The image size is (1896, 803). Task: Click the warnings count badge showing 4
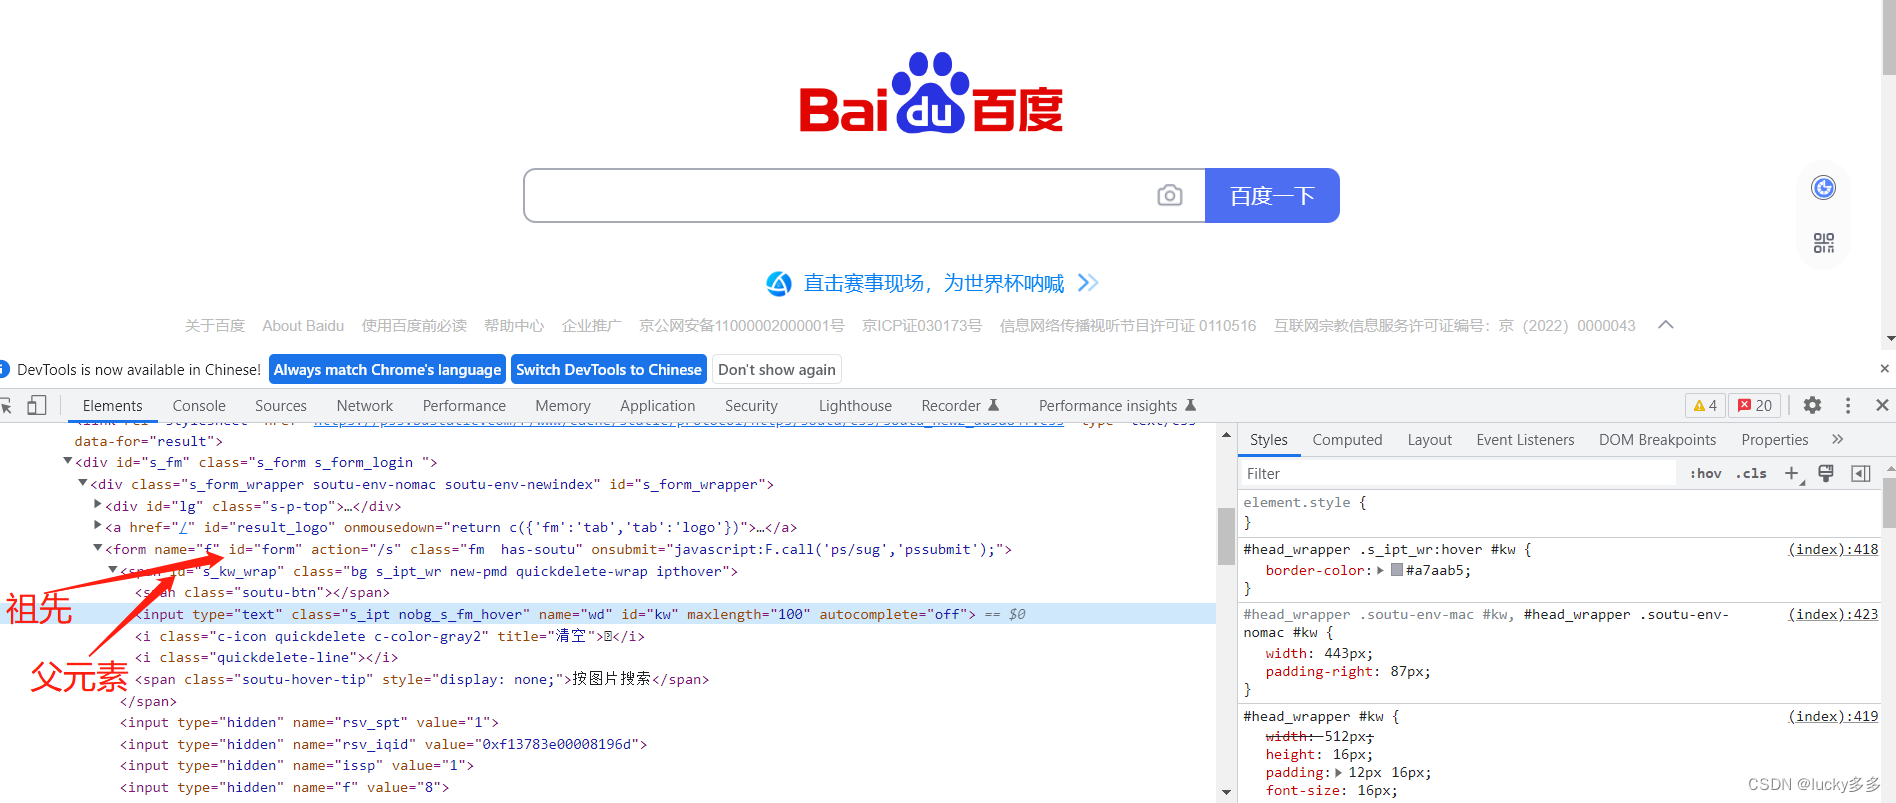[x=1705, y=405]
